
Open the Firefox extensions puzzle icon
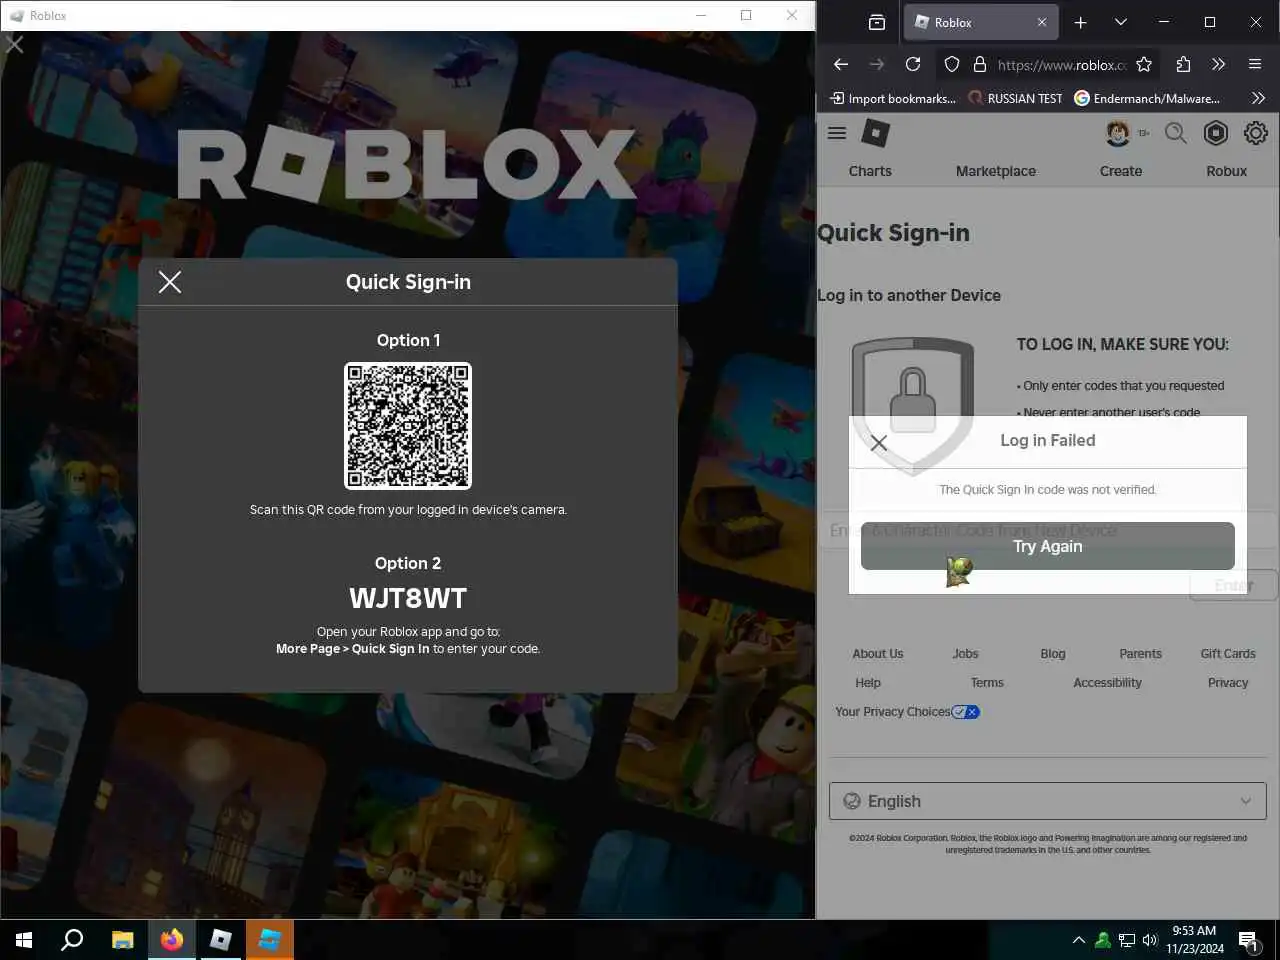coord(1183,64)
